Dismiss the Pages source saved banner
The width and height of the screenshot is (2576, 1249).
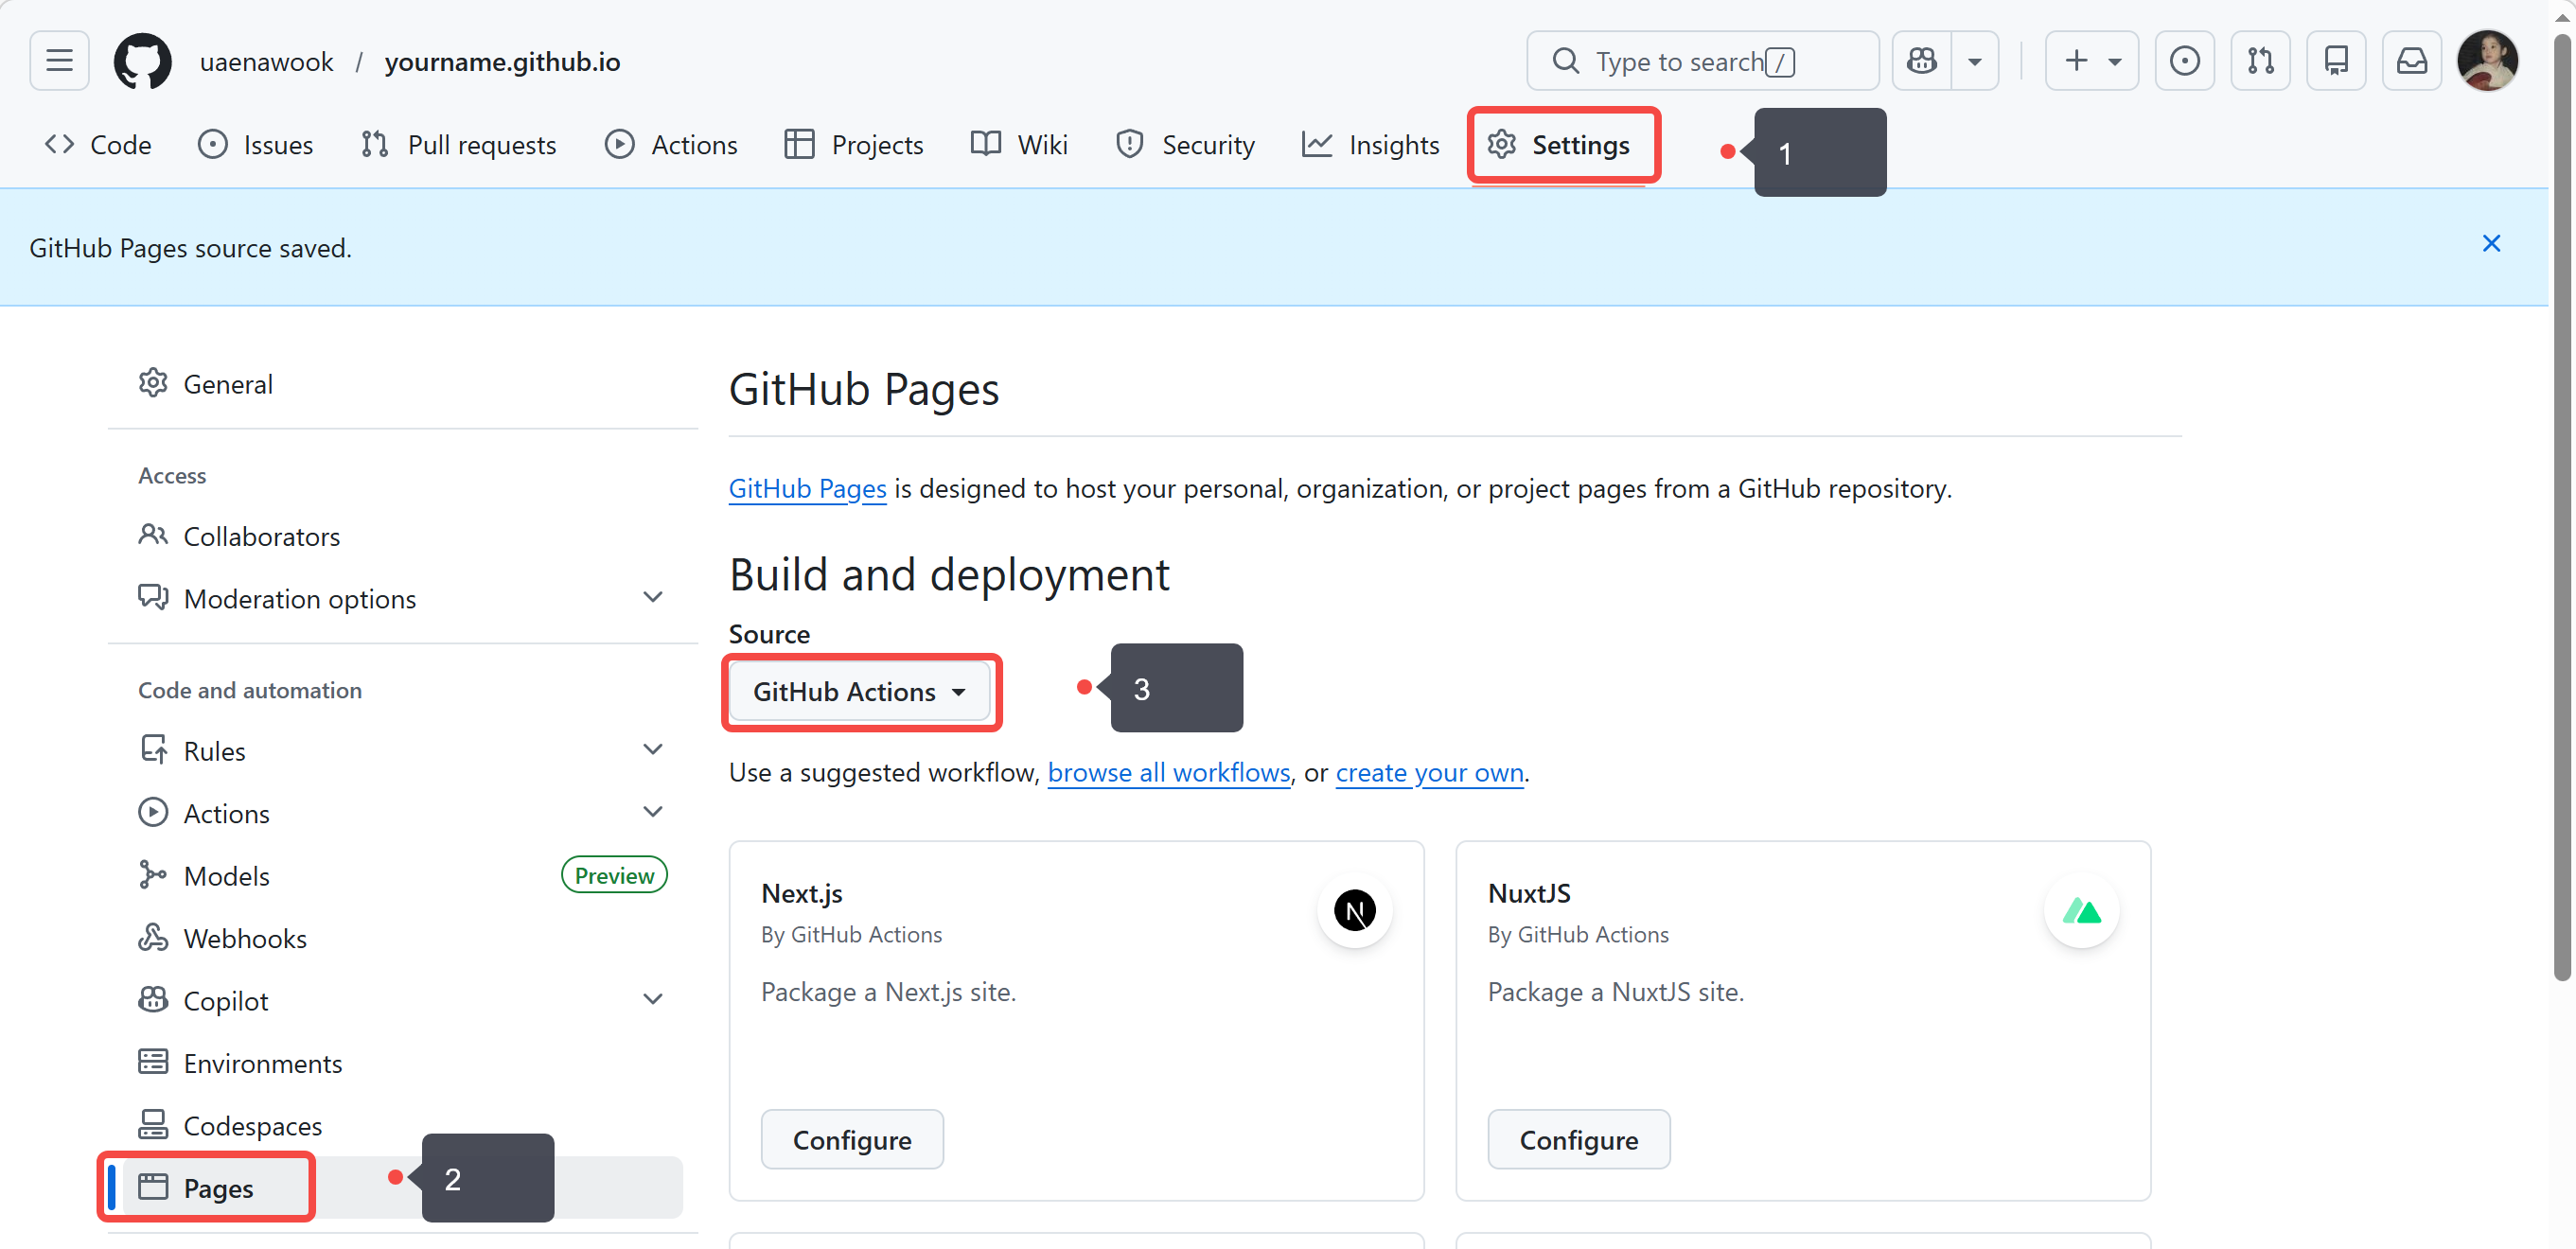click(x=2491, y=243)
